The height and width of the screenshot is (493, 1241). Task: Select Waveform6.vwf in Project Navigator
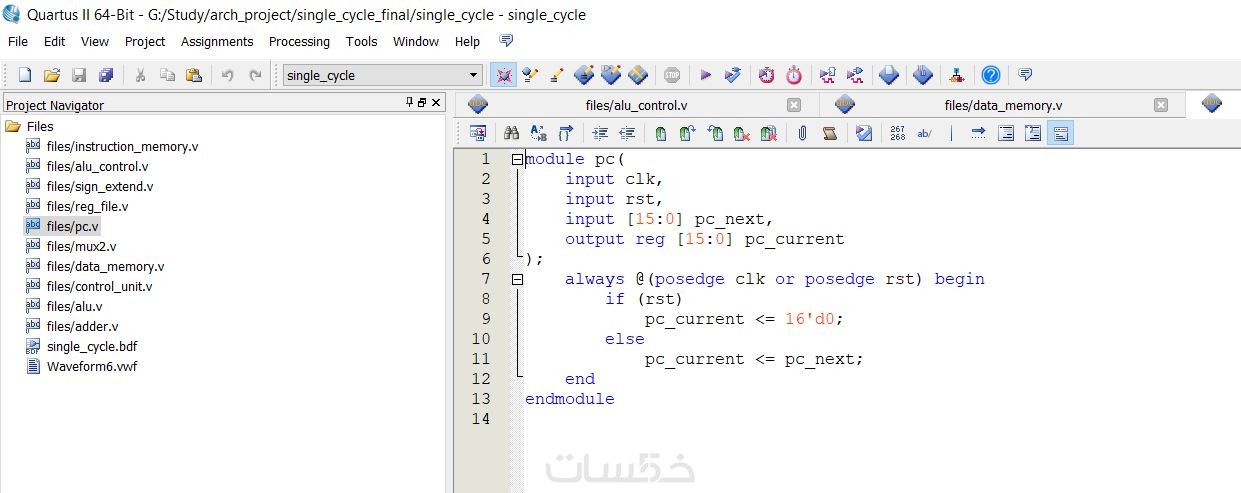(92, 366)
